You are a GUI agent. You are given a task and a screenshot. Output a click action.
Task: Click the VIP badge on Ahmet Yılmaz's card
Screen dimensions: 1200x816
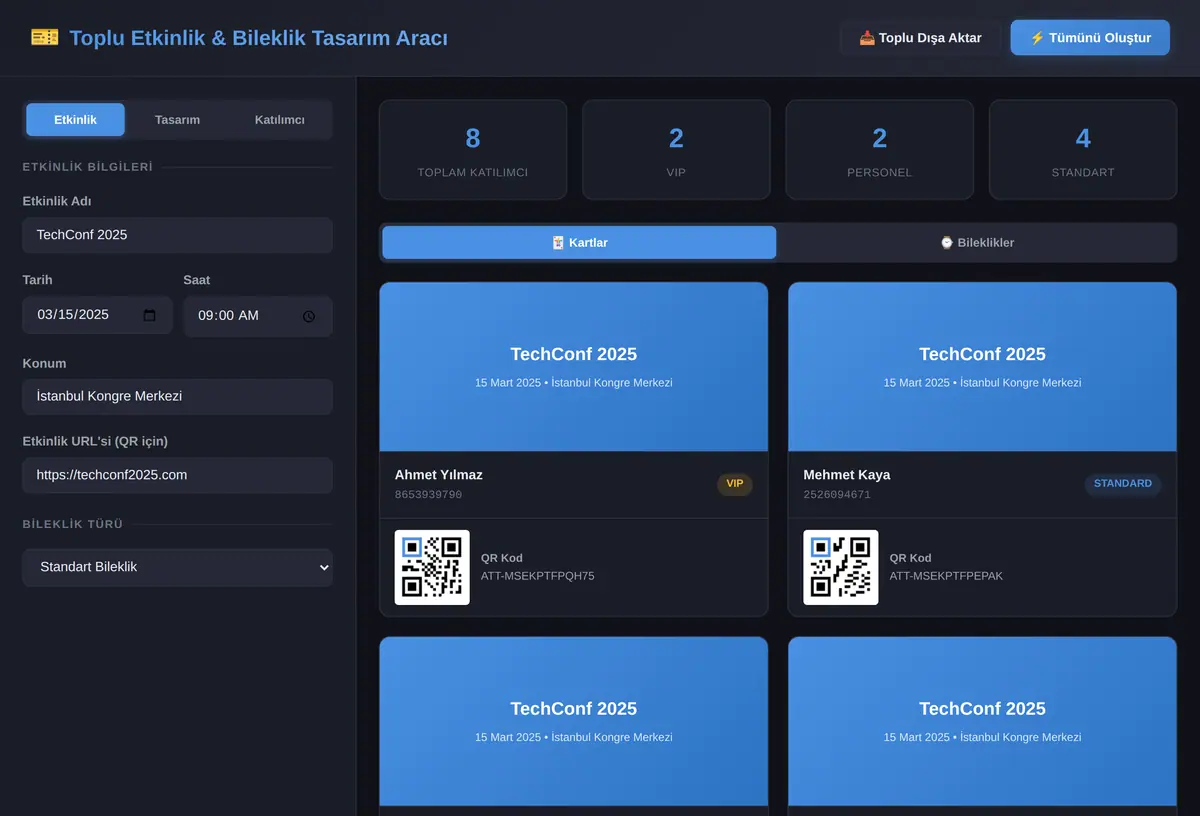[735, 484]
